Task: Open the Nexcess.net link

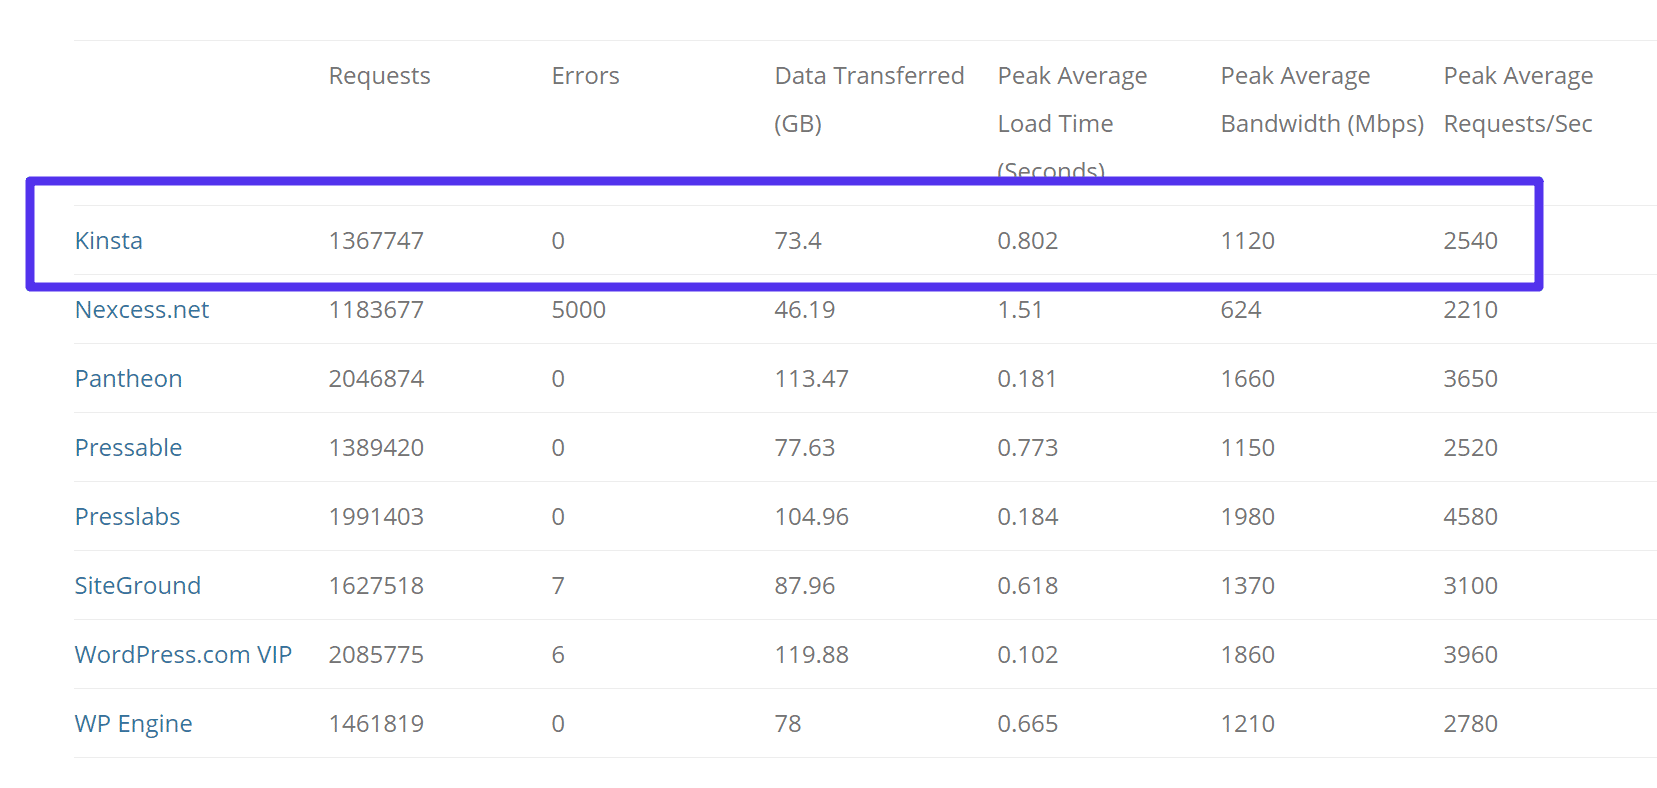Action: point(141,310)
